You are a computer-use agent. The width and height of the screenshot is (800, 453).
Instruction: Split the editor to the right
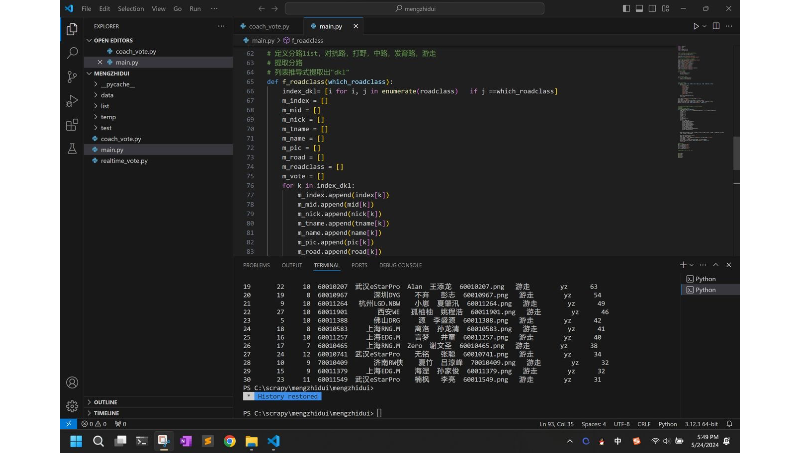[x=716, y=26]
